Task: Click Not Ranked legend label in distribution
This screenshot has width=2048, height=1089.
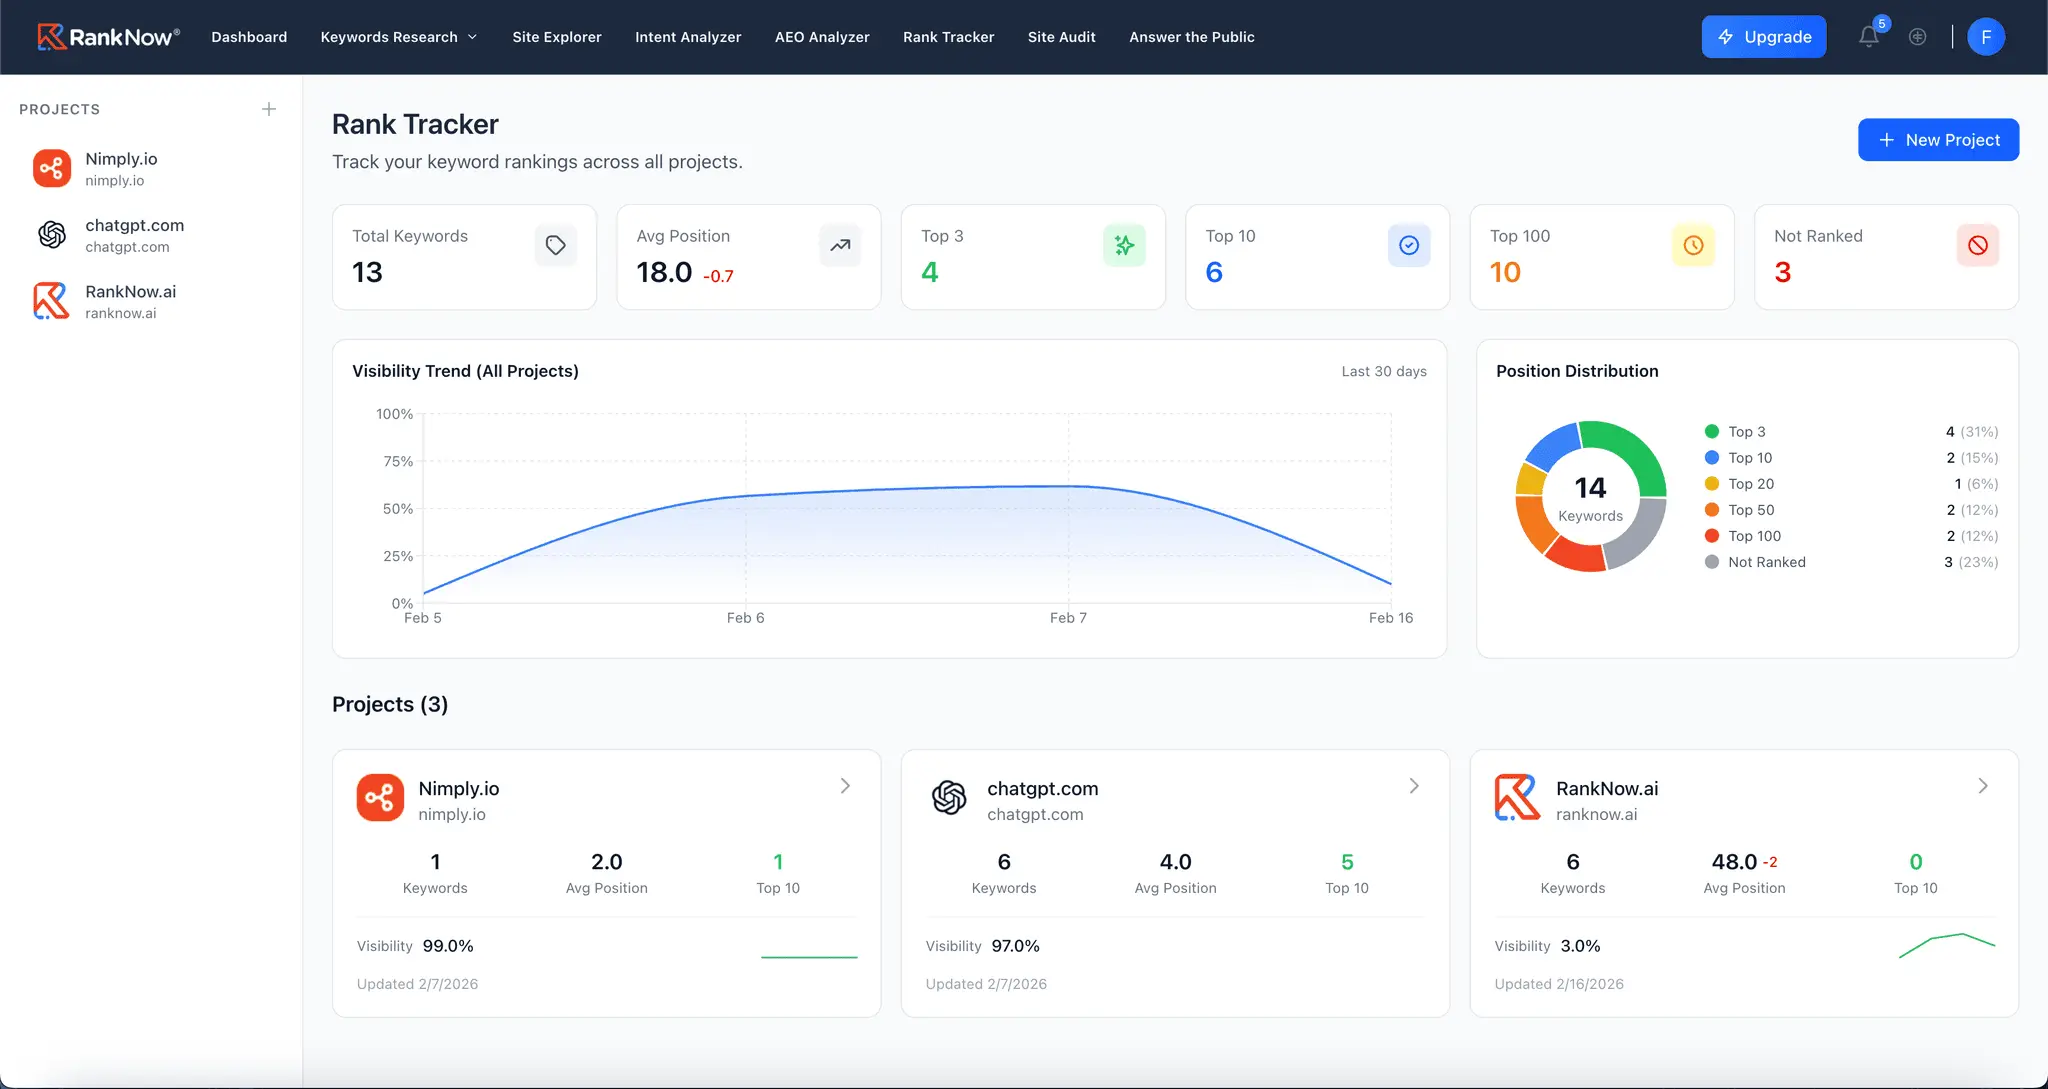Action: (x=1767, y=562)
